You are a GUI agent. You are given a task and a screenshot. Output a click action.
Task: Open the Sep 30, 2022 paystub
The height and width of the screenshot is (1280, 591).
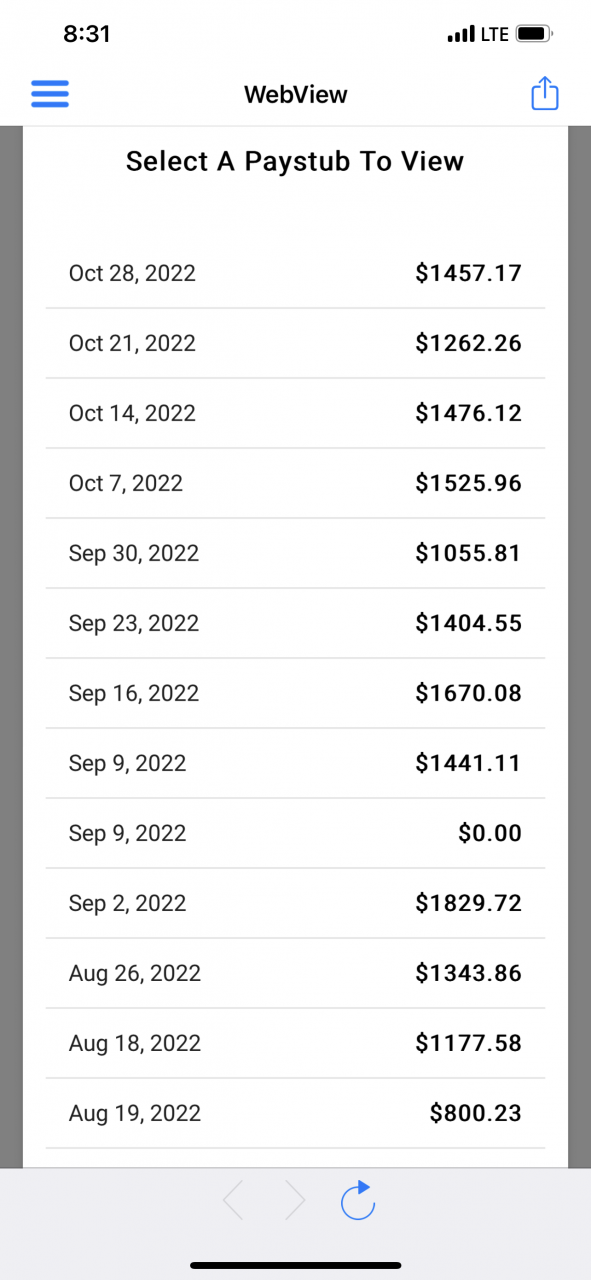(295, 553)
